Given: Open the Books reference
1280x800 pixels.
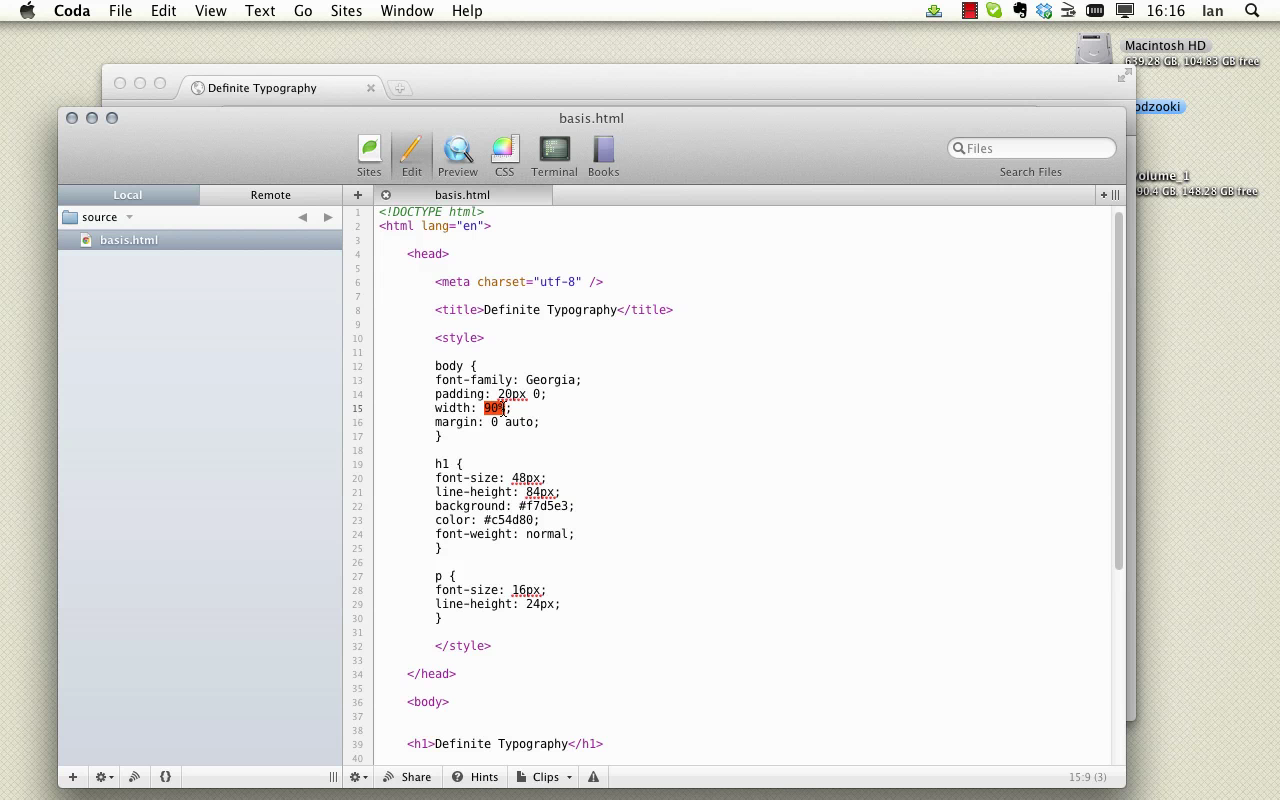Looking at the screenshot, I should tap(603, 156).
